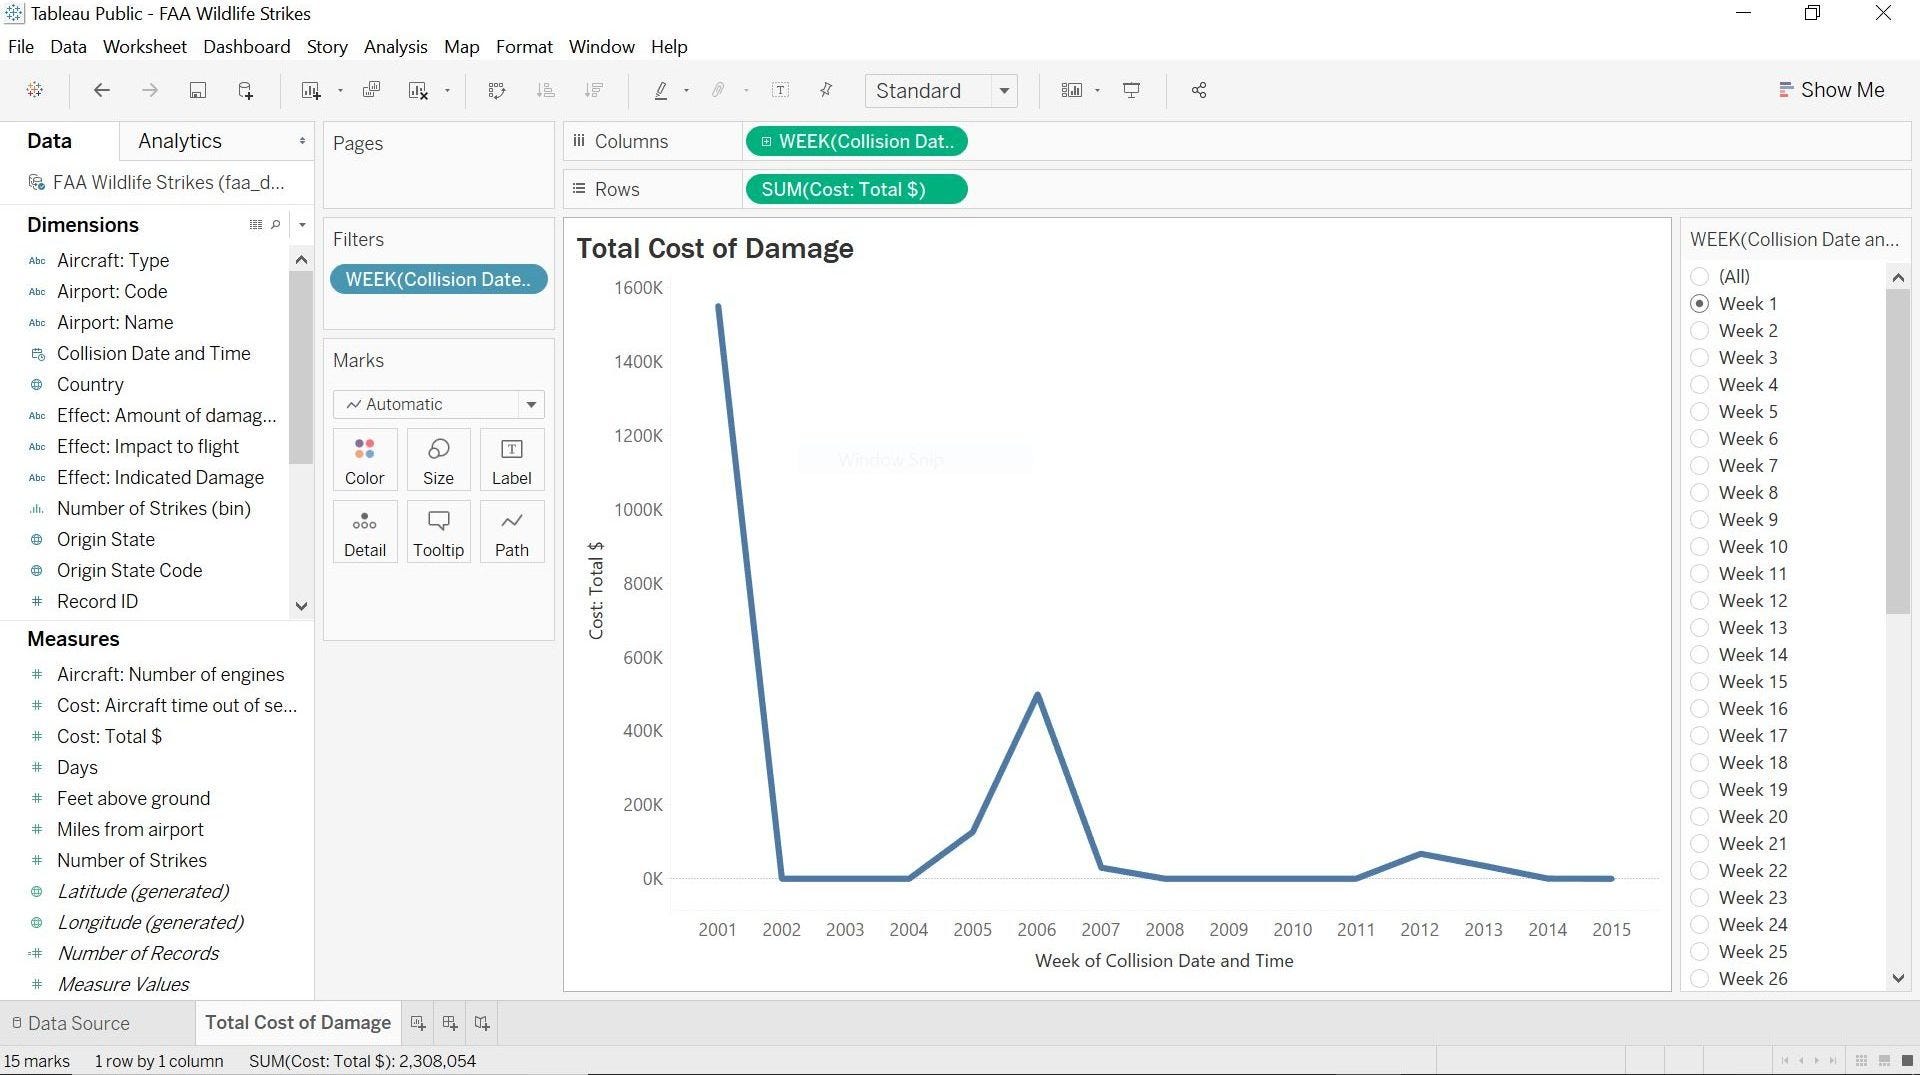Create a new worksheet from toolbar
The width and height of the screenshot is (1920, 1075).
pos(310,90)
